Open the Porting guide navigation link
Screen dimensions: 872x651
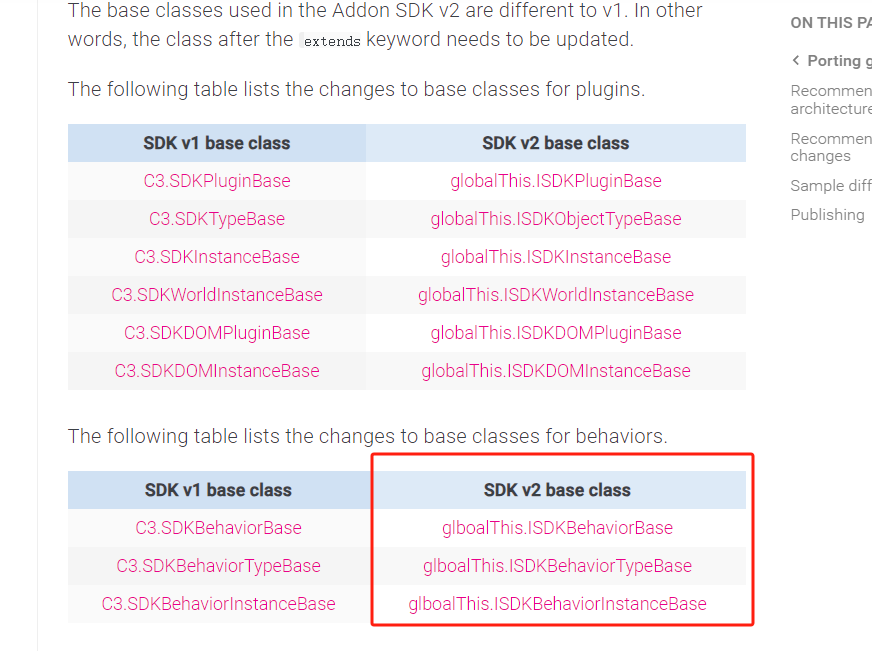click(839, 61)
